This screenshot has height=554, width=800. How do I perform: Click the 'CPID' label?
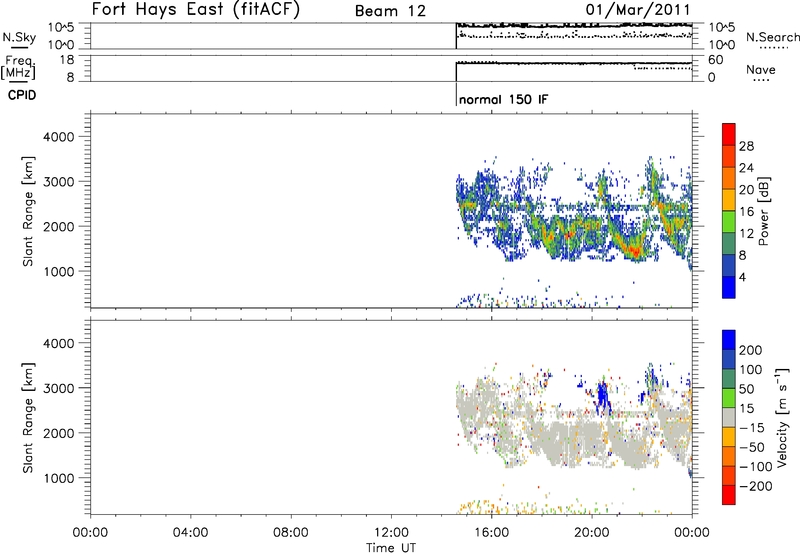[22, 95]
